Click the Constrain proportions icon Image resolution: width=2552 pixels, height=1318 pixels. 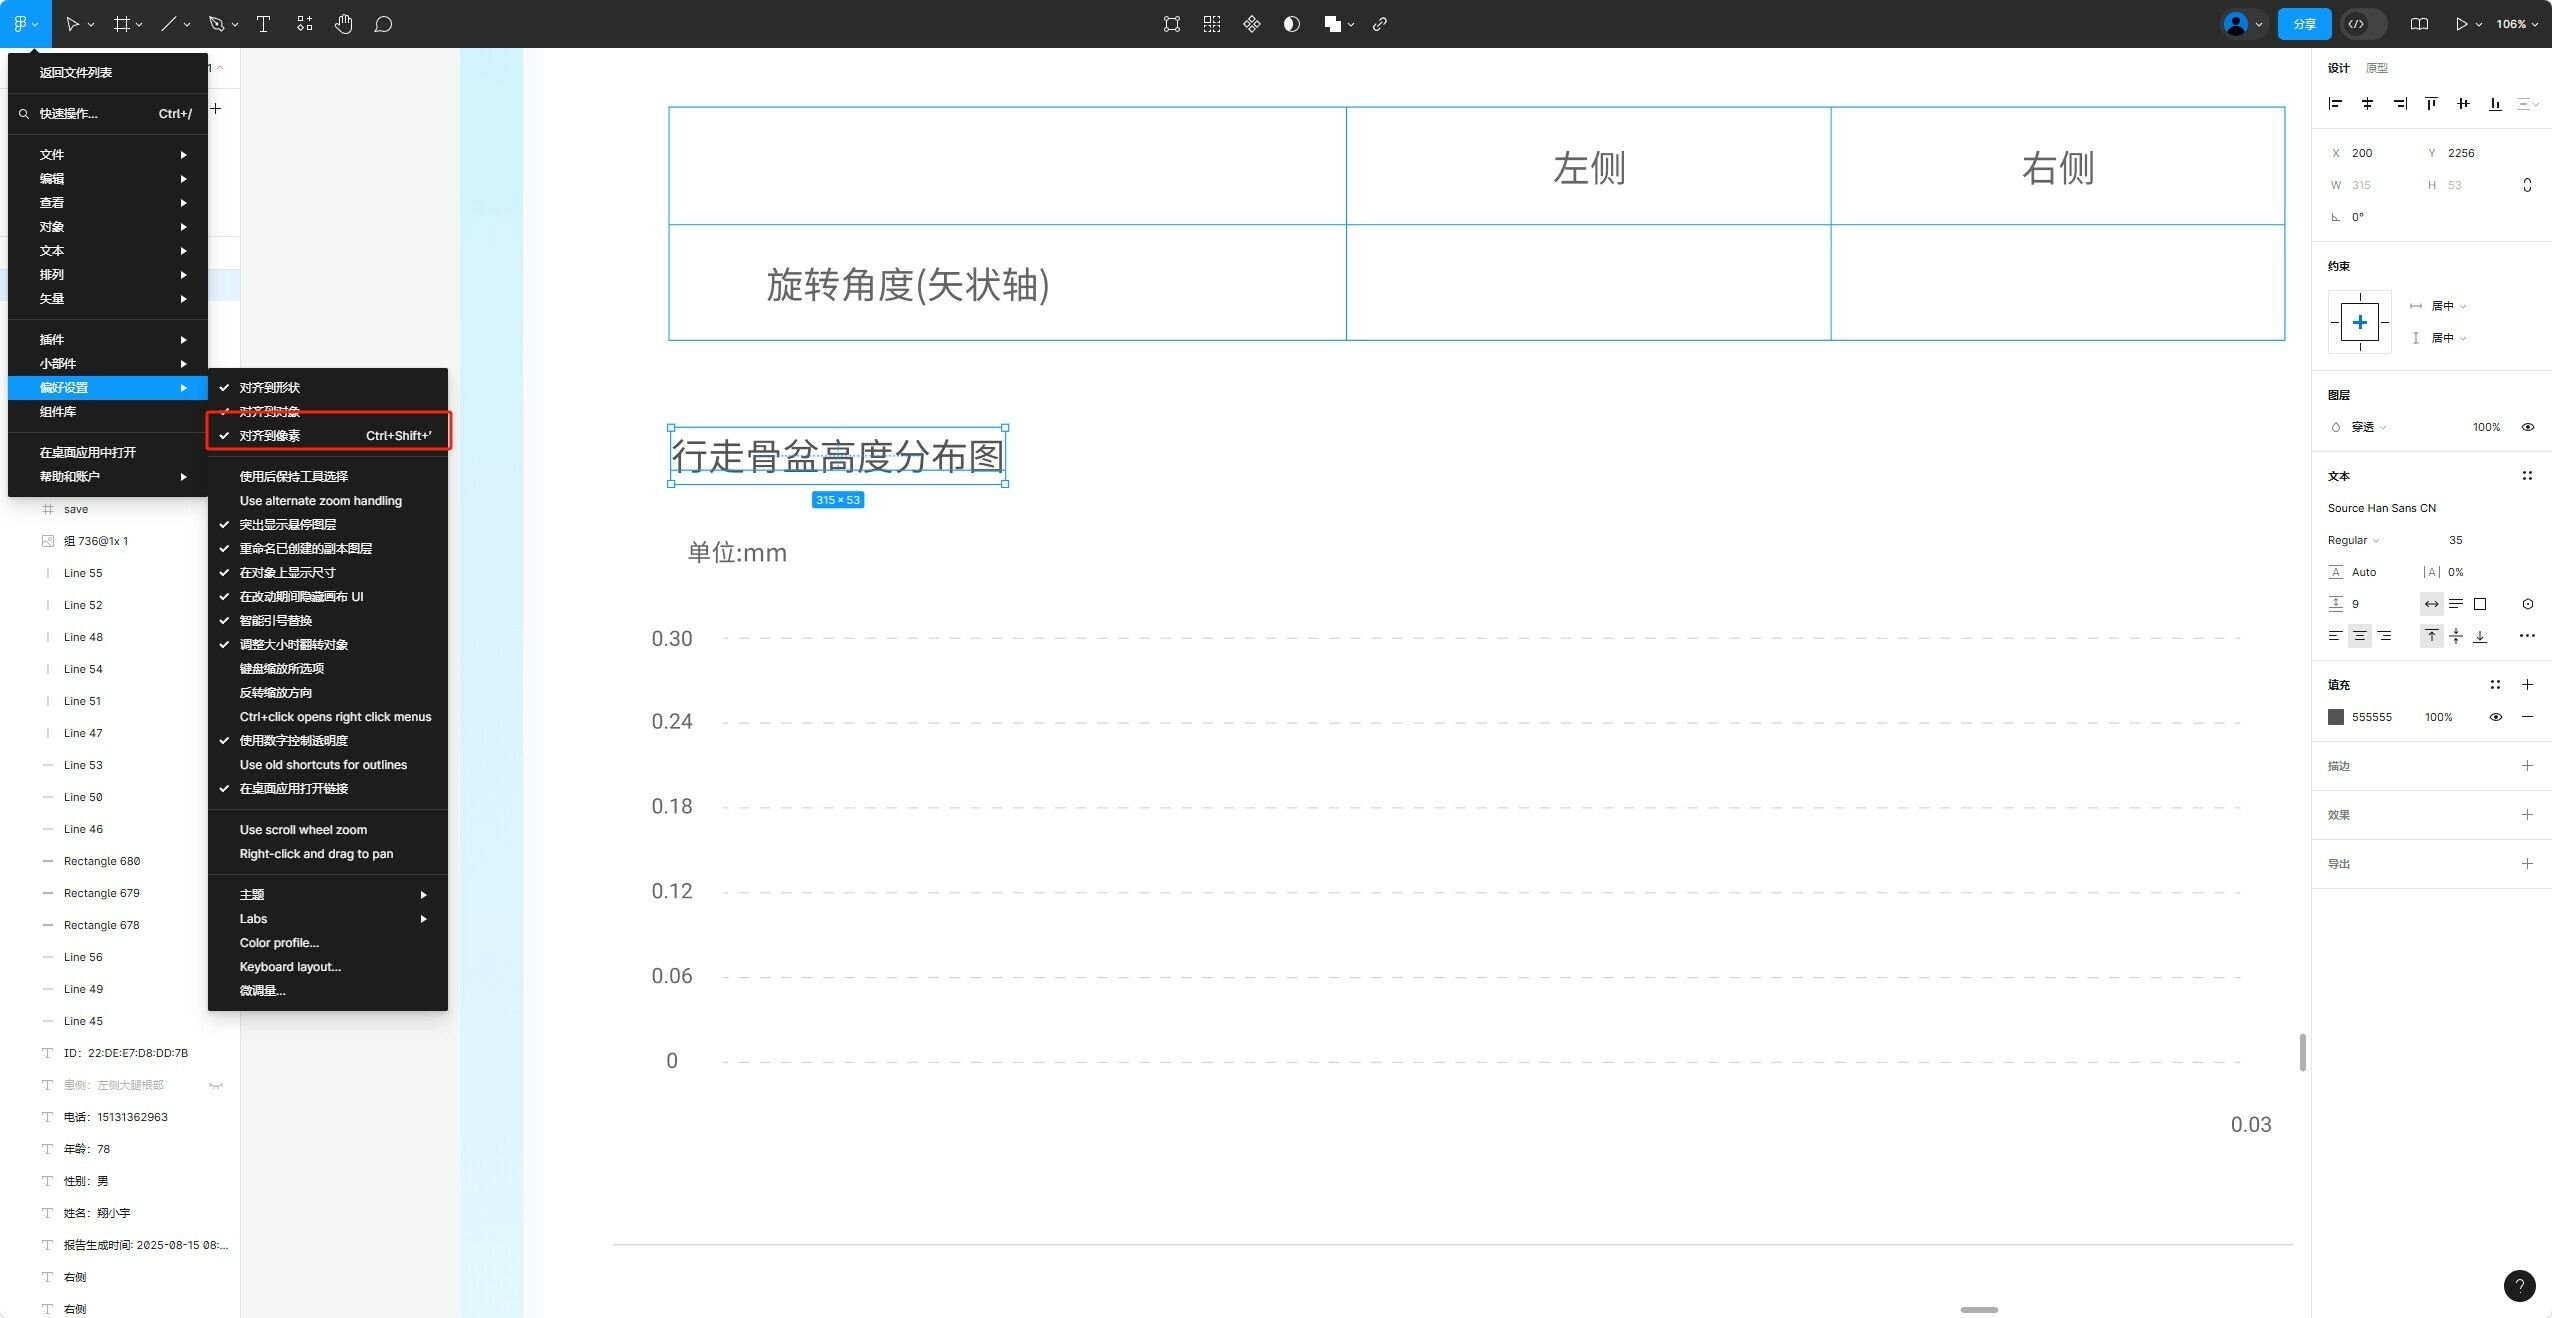point(2527,185)
